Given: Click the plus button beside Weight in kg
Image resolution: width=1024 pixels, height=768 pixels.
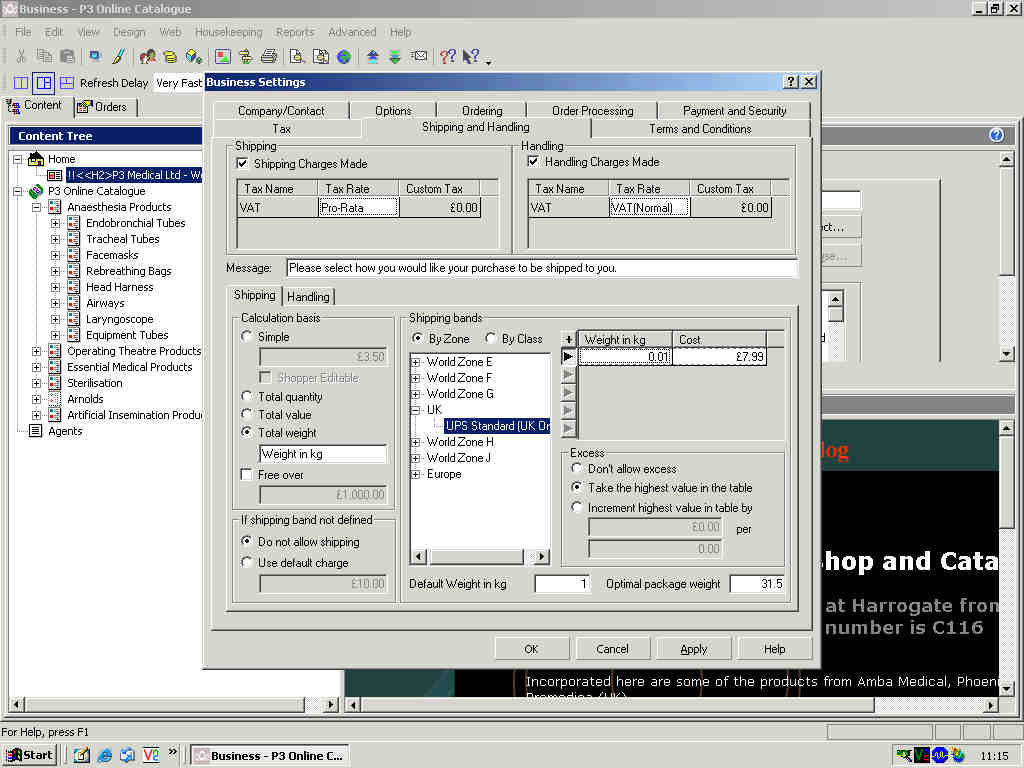Looking at the screenshot, I should [x=569, y=339].
